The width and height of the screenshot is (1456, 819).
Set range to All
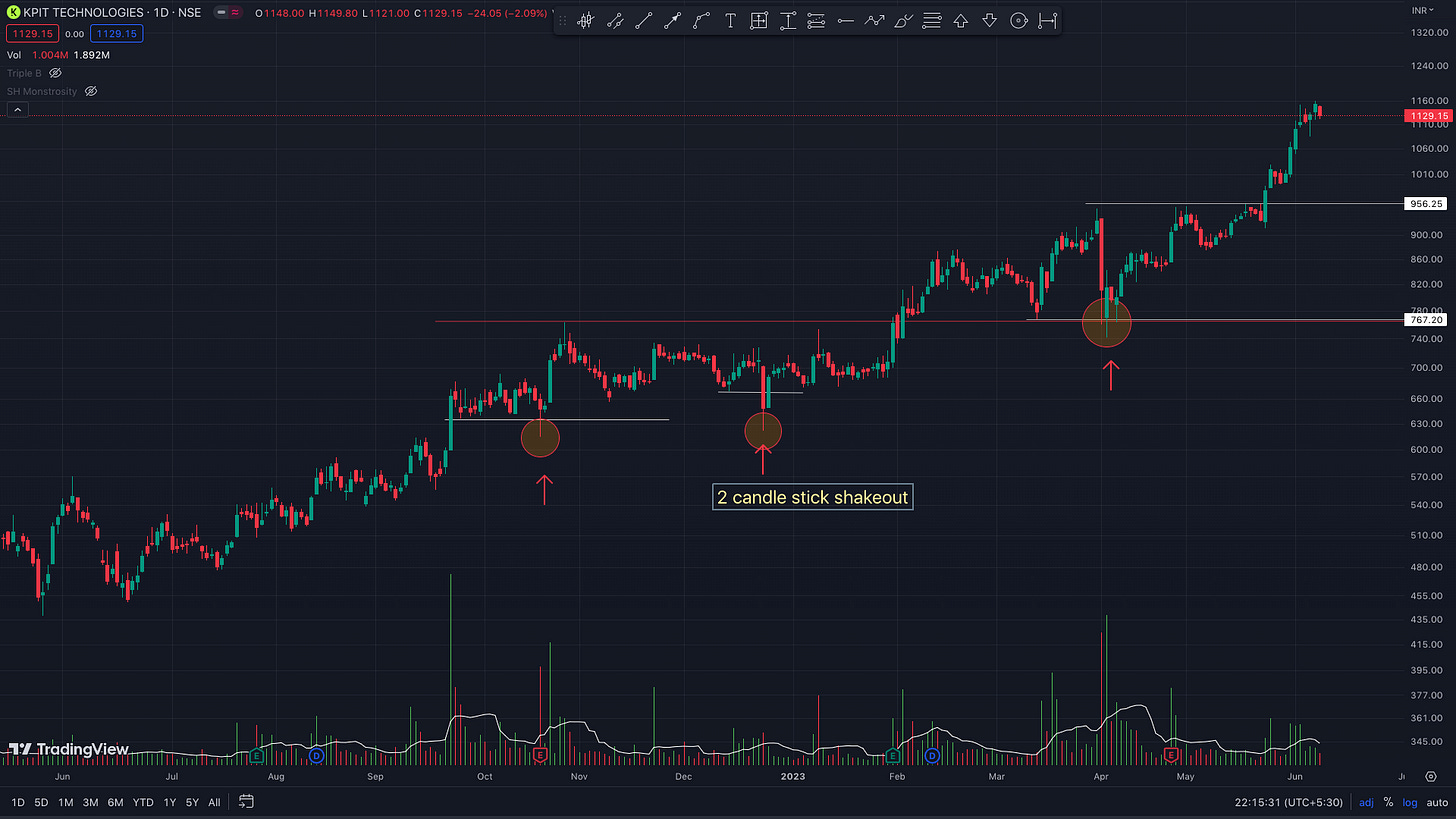[214, 802]
